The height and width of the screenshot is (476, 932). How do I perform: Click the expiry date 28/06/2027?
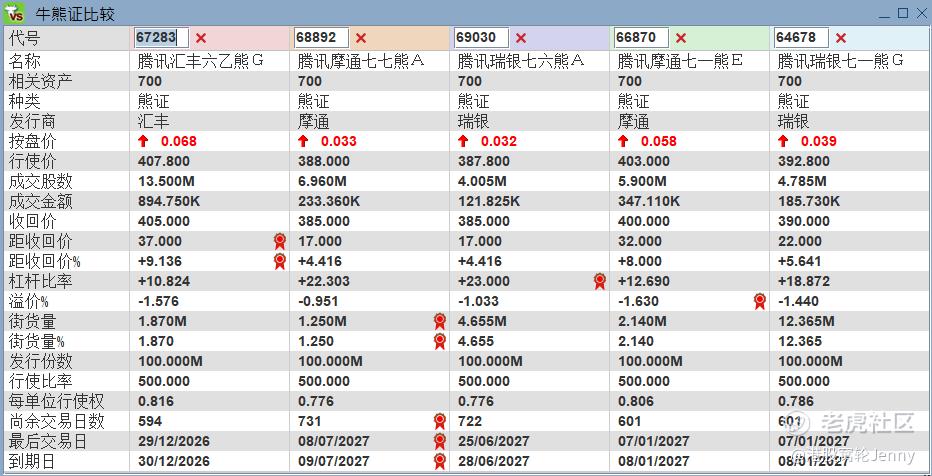pyautogui.click(x=494, y=461)
